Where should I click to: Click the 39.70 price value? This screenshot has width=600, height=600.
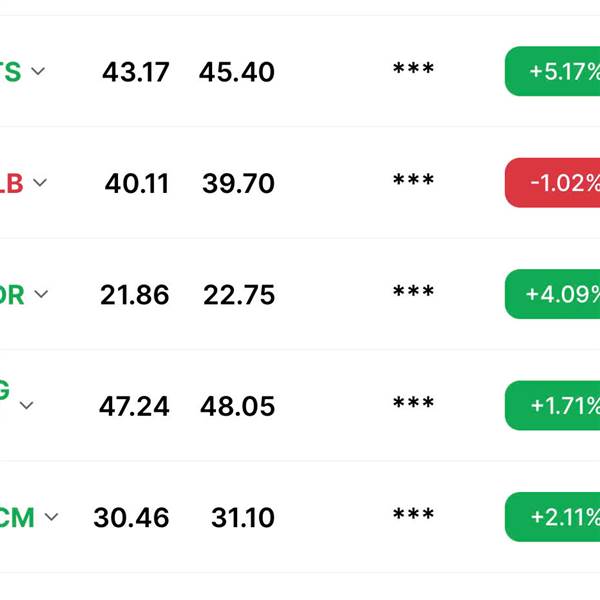click(x=237, y=184)
